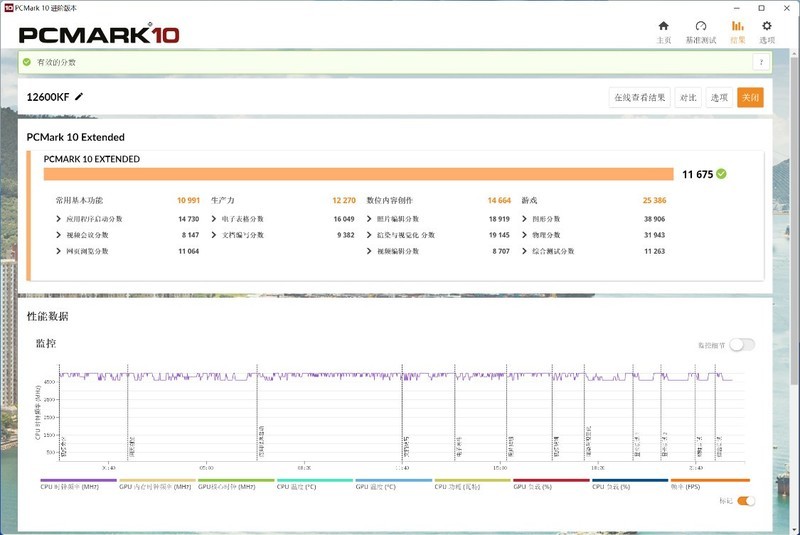Click the result name 12600KF
Screen dimensions: 800x535
point(48,97)
